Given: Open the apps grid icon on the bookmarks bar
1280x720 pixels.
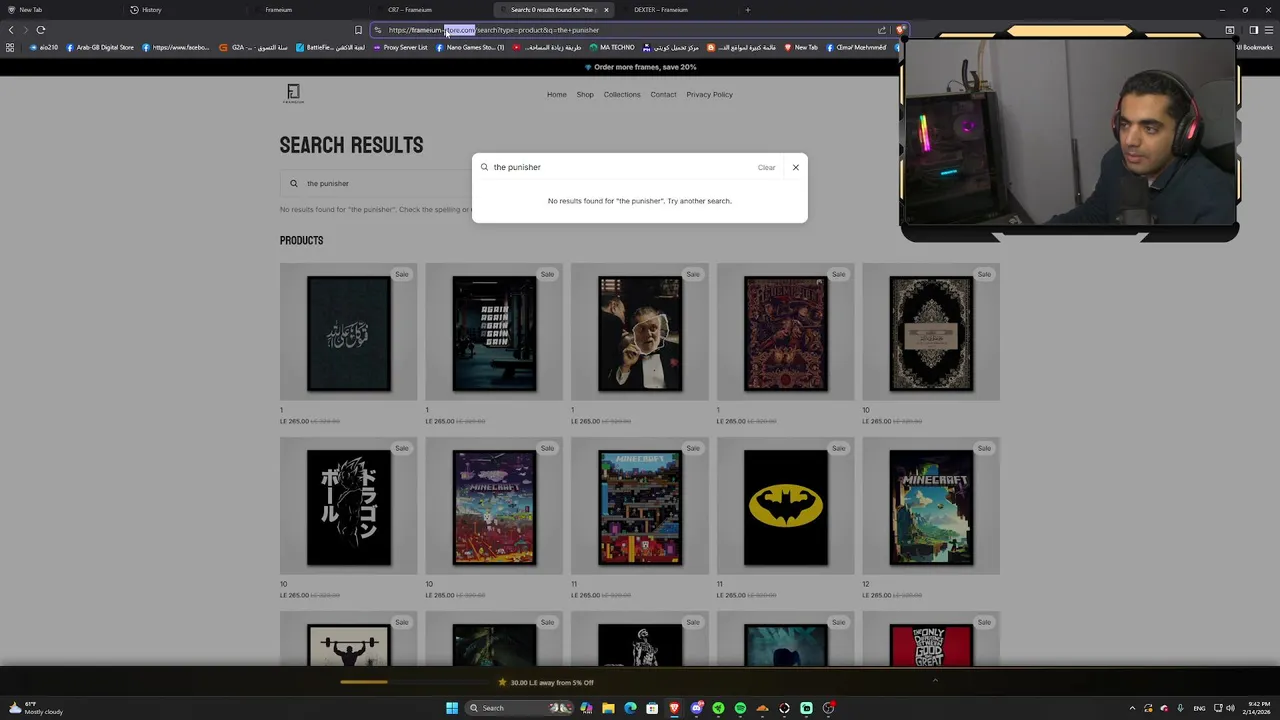Looking at the screenshot, I should (10, 47).
